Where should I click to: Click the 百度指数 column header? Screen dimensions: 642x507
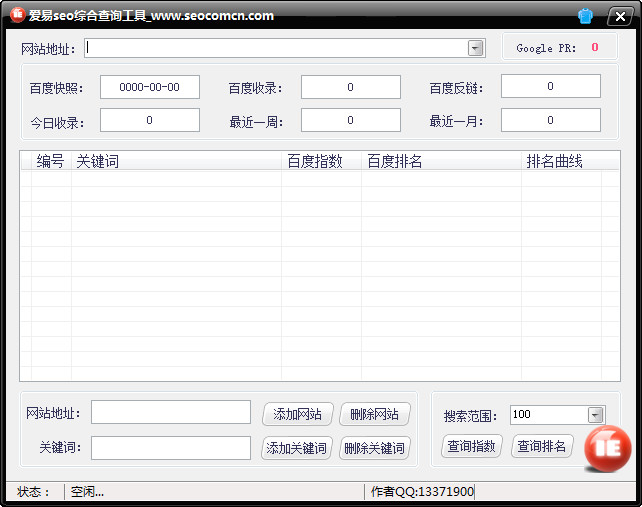coord(321,161)
